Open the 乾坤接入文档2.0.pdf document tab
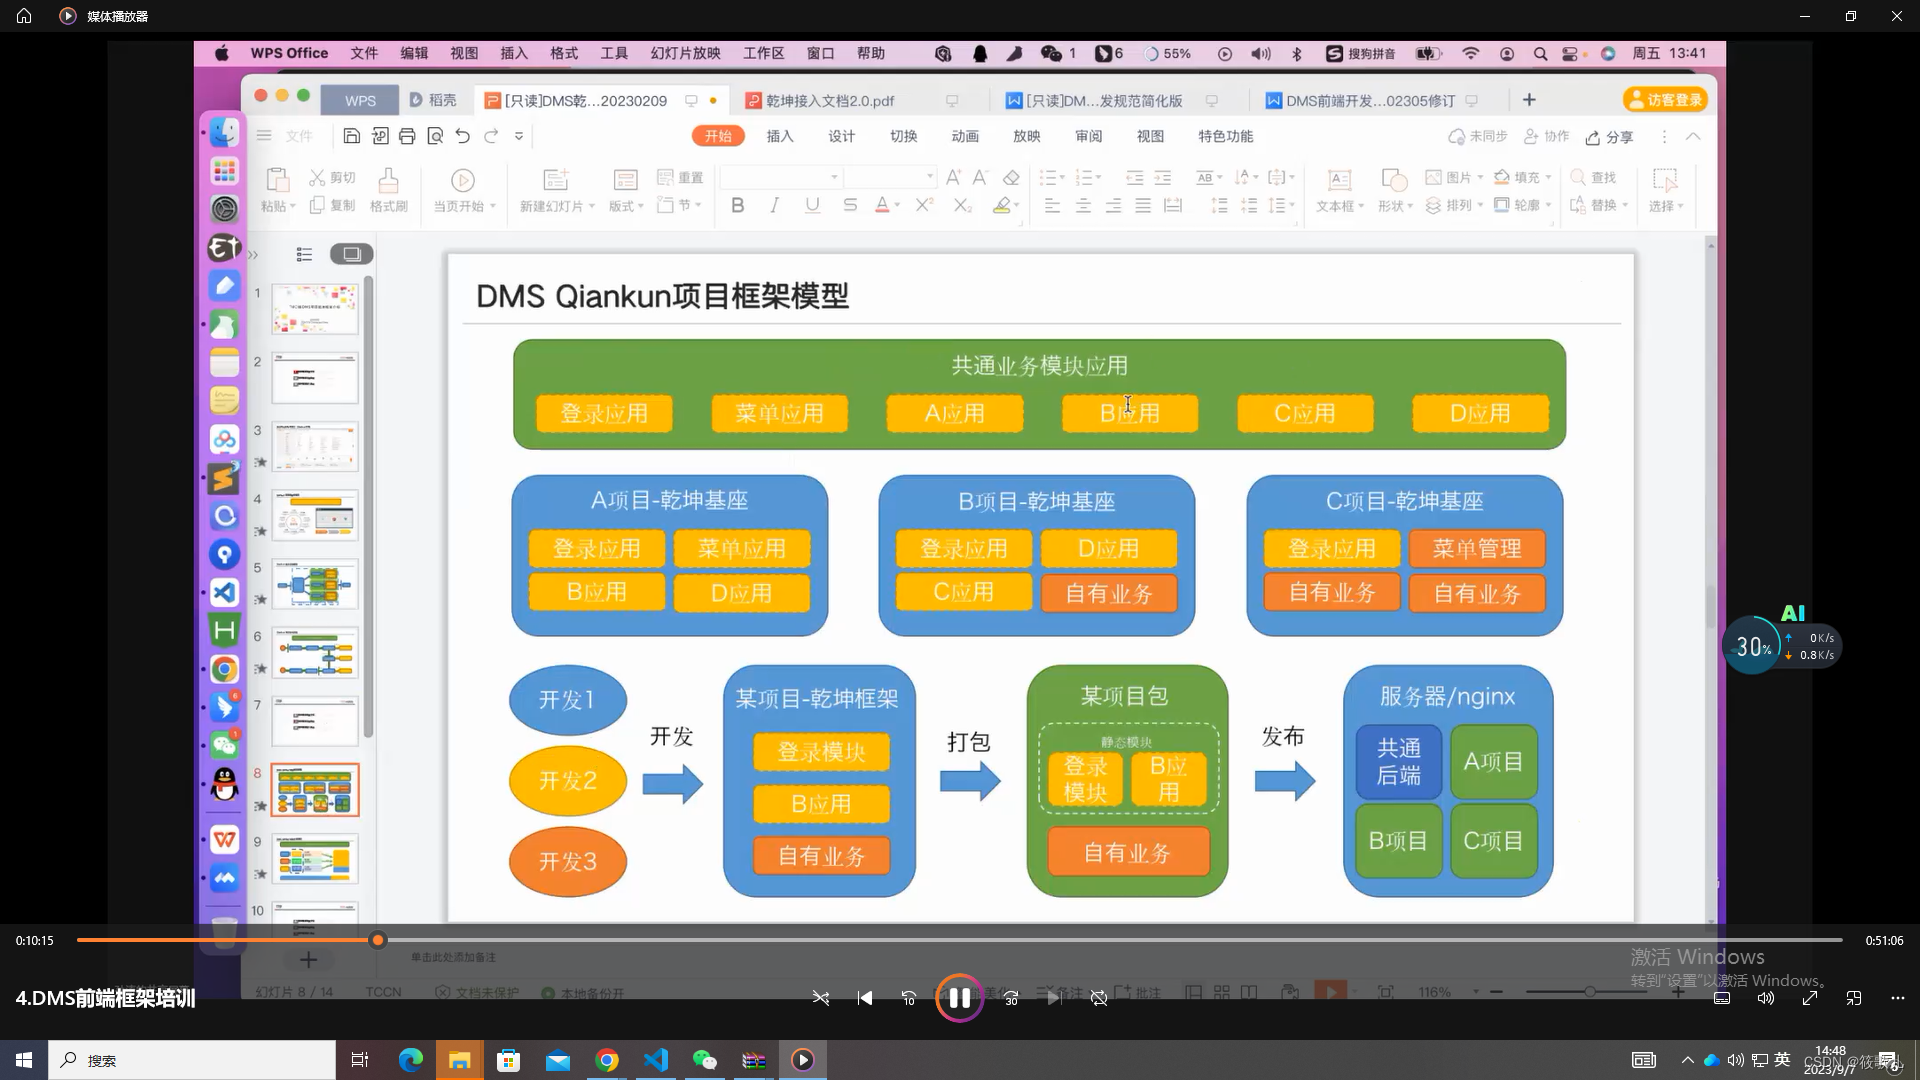The width and height of the screenshot is (1920, 1080). [x=830, y=100]
